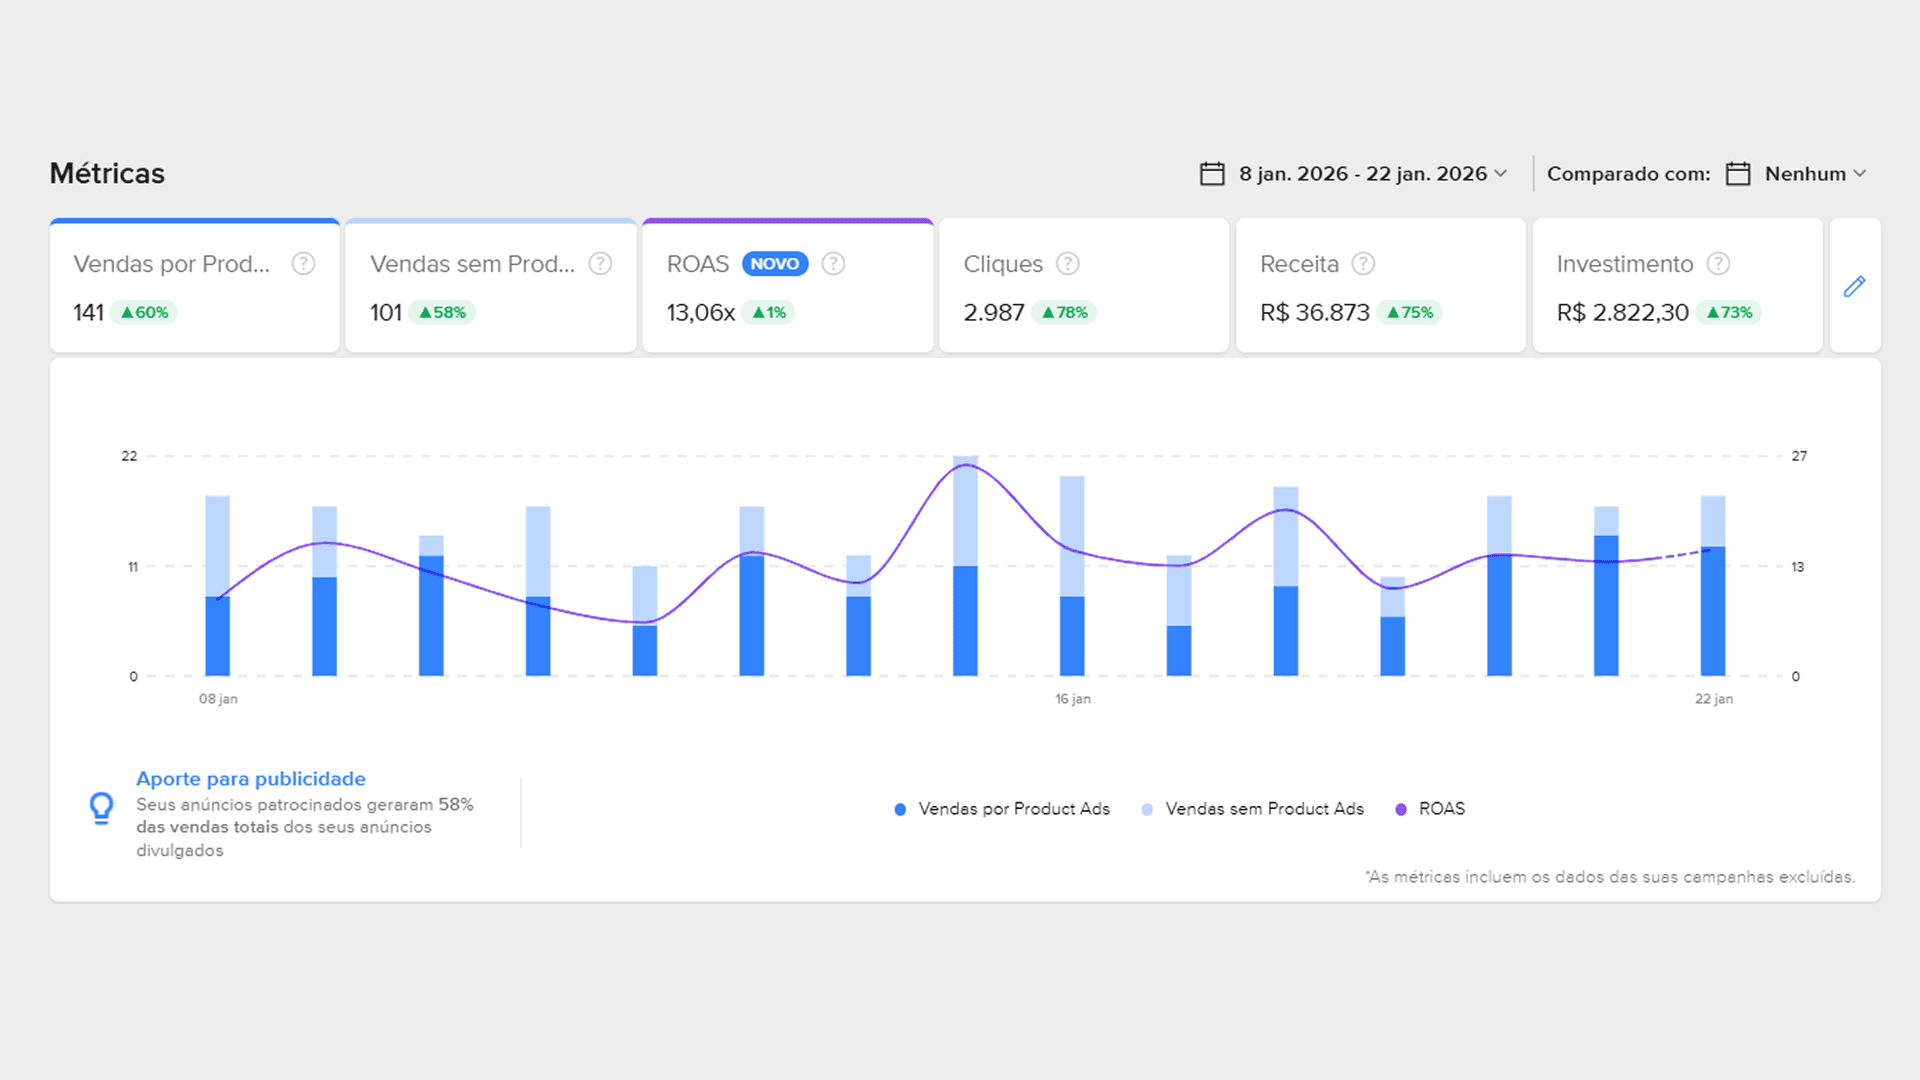Select the Cliques metric card
This screenshot has width=1920, height=1080.
click(x=1083, y=287)
